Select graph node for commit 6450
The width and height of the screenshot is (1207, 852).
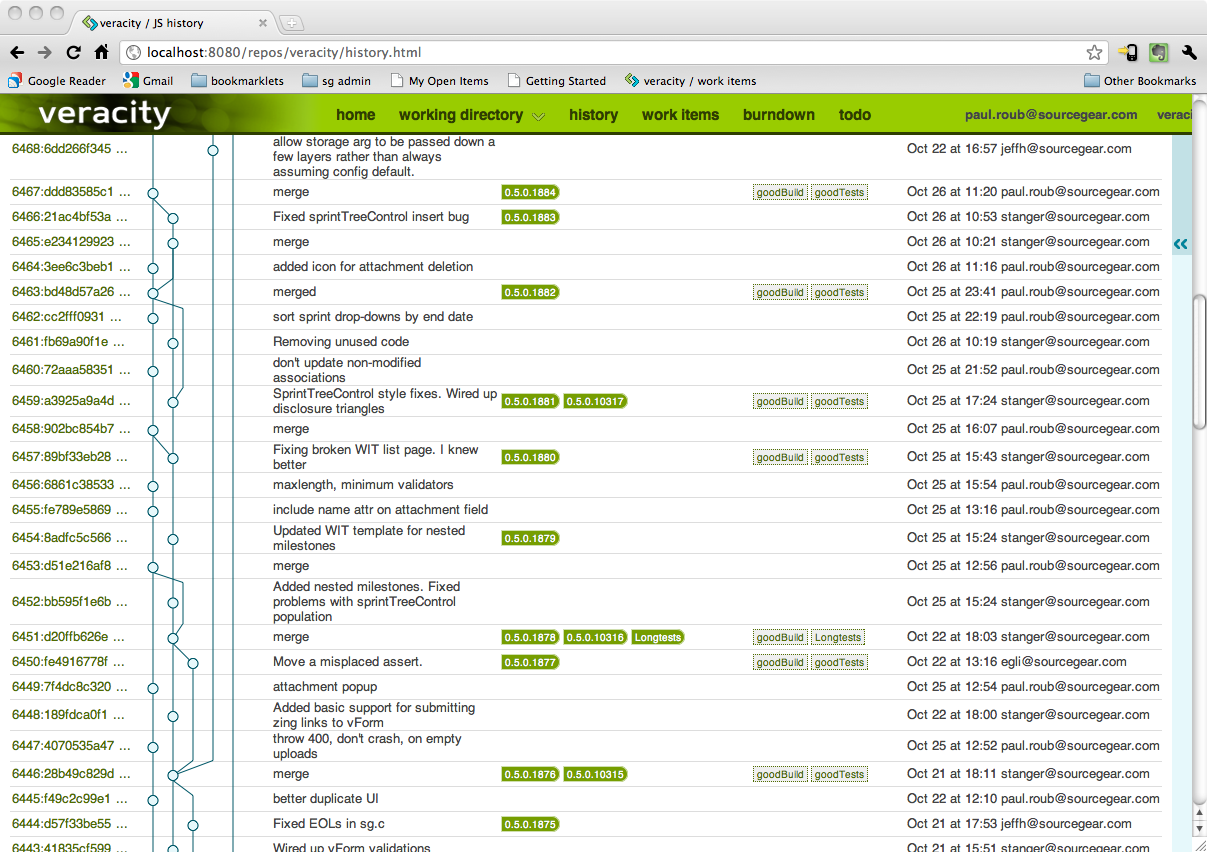click(193, 662)
